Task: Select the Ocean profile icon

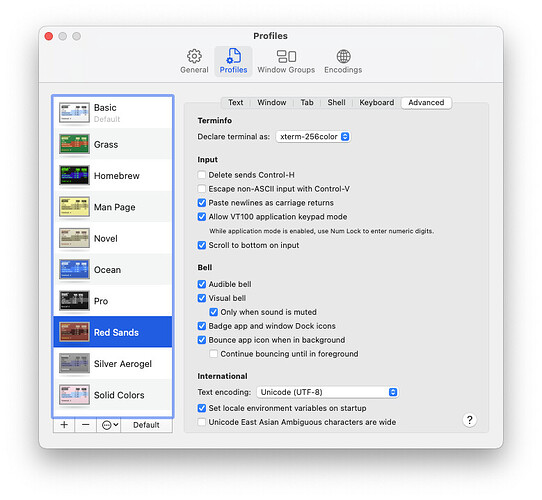Action: point(74,269)
